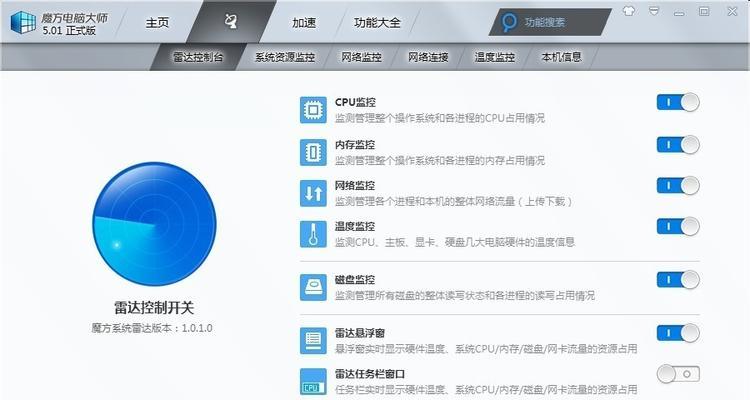Select the 雷达控制台 sub-tab
The image size is (750, 400).
[x=198, y=57]
